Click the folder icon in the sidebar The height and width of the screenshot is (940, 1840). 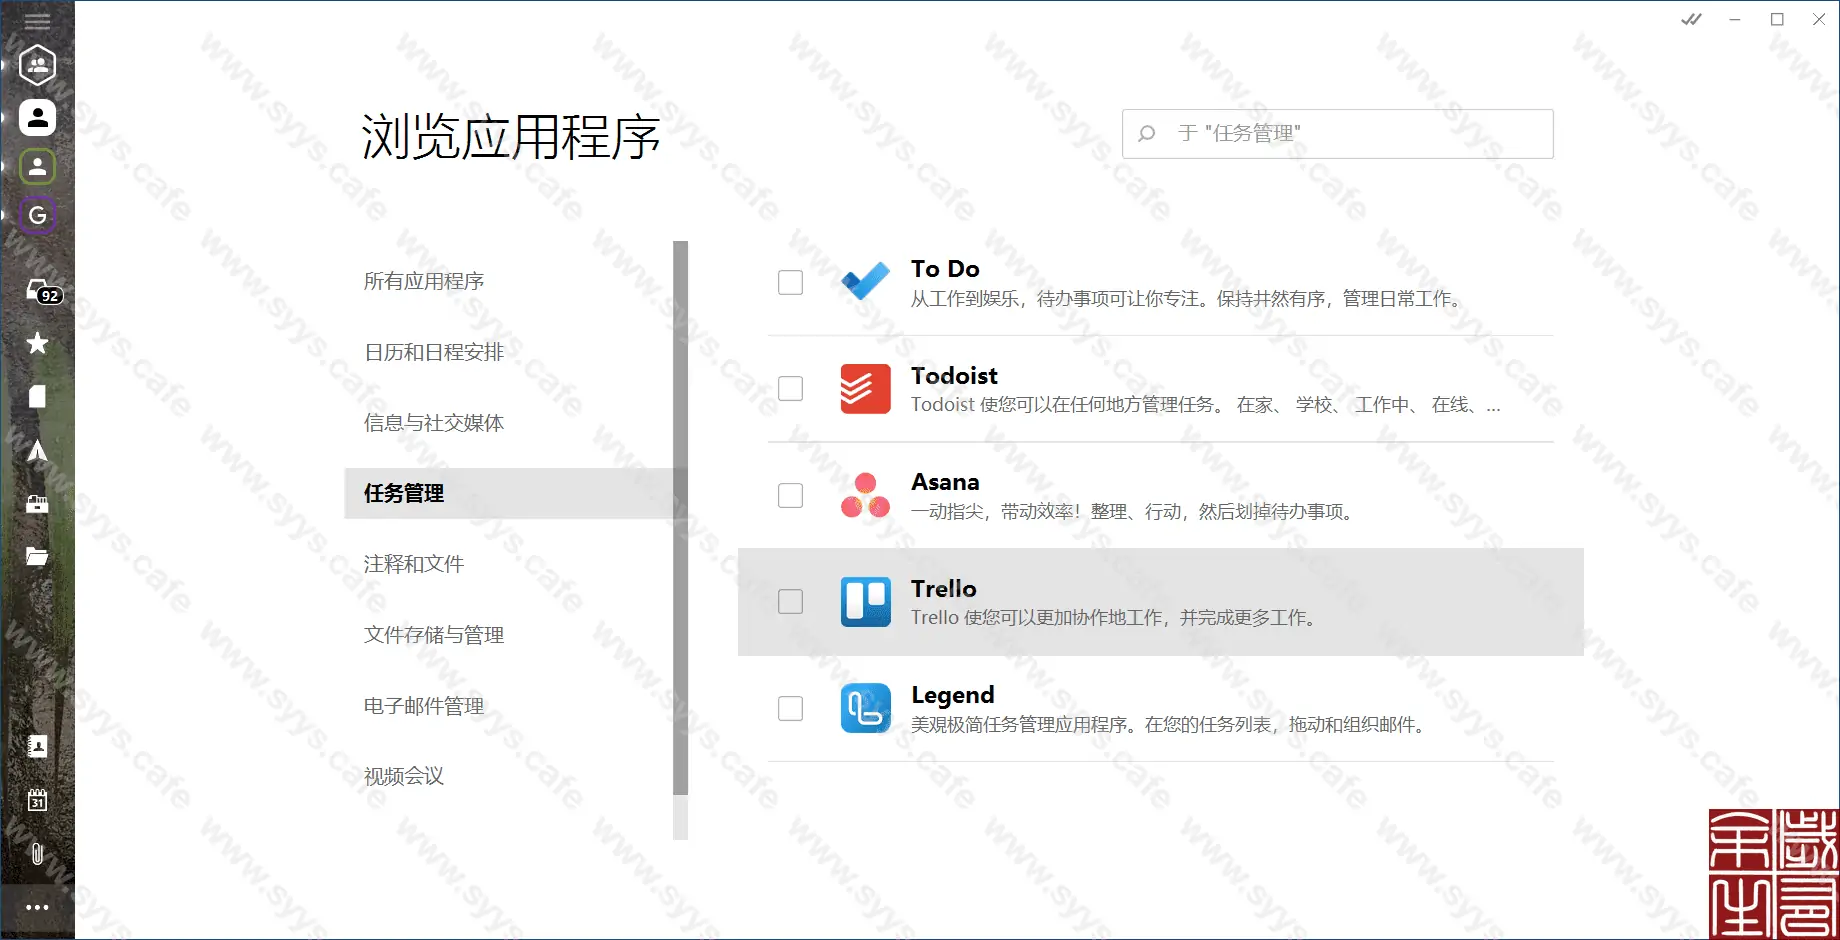(x=37, y=556)
